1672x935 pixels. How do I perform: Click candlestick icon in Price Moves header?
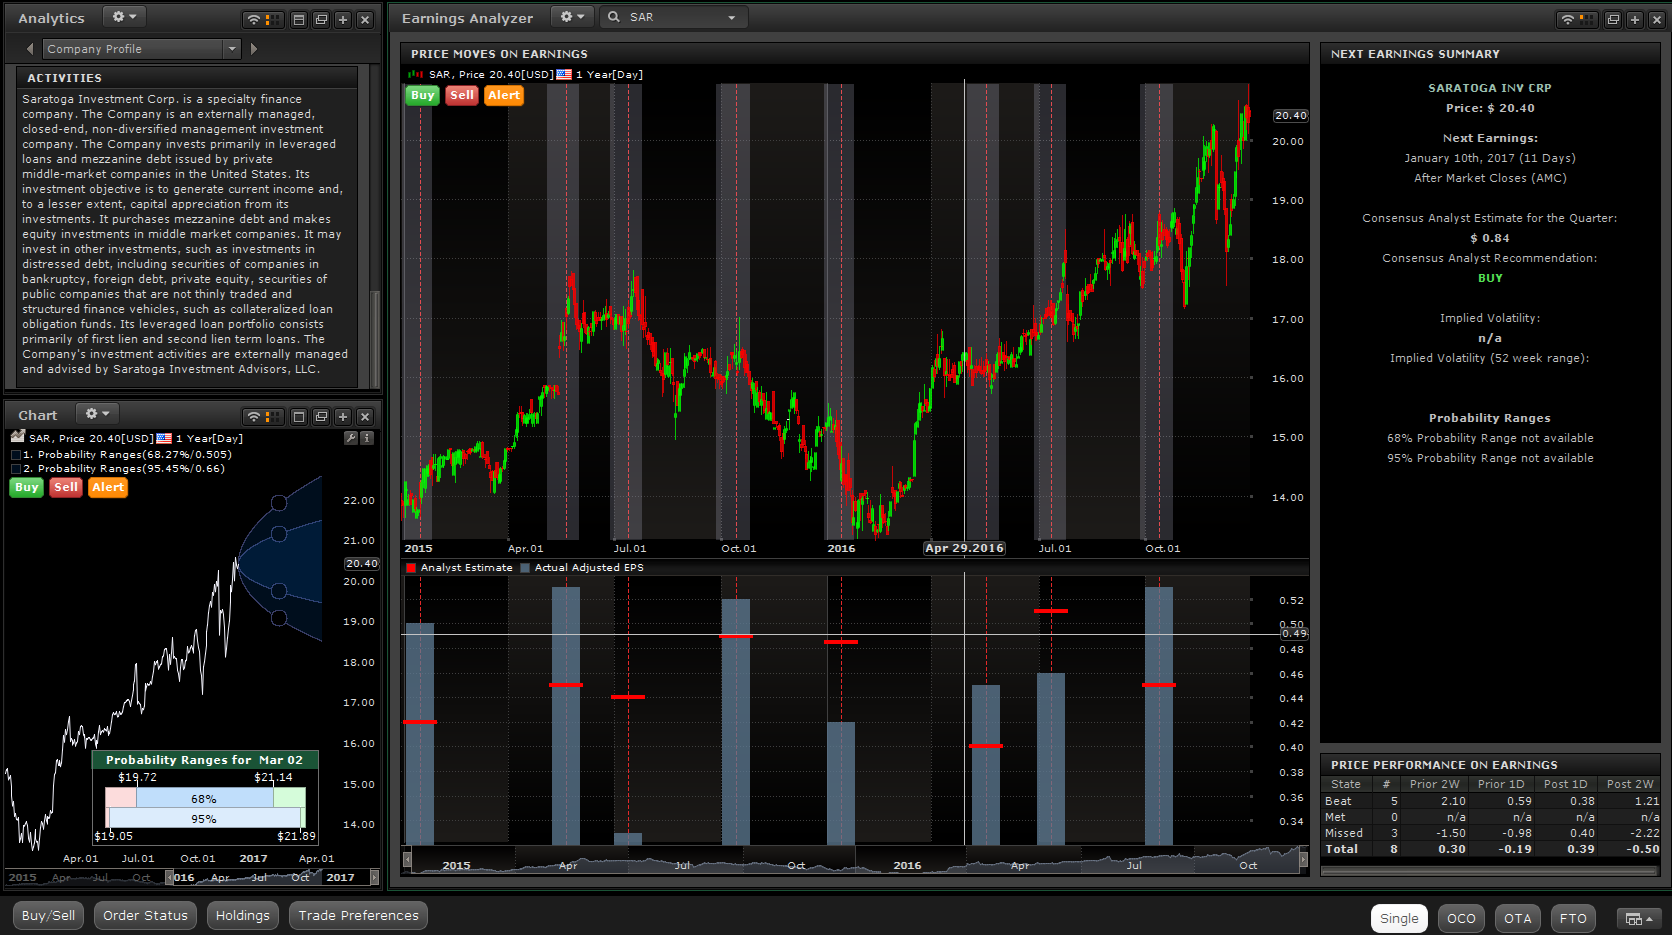point(415,74)
